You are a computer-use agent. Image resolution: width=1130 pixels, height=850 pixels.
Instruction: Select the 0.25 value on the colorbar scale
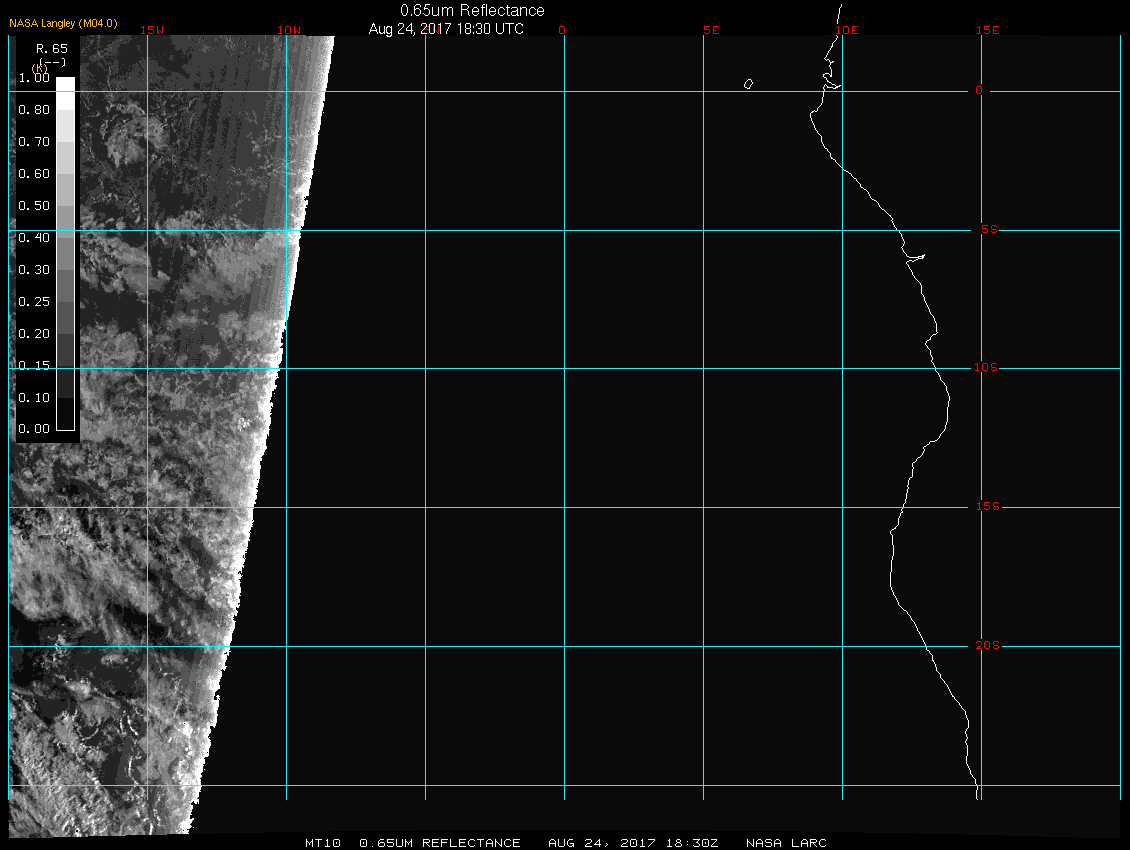[x=65, y=300]
